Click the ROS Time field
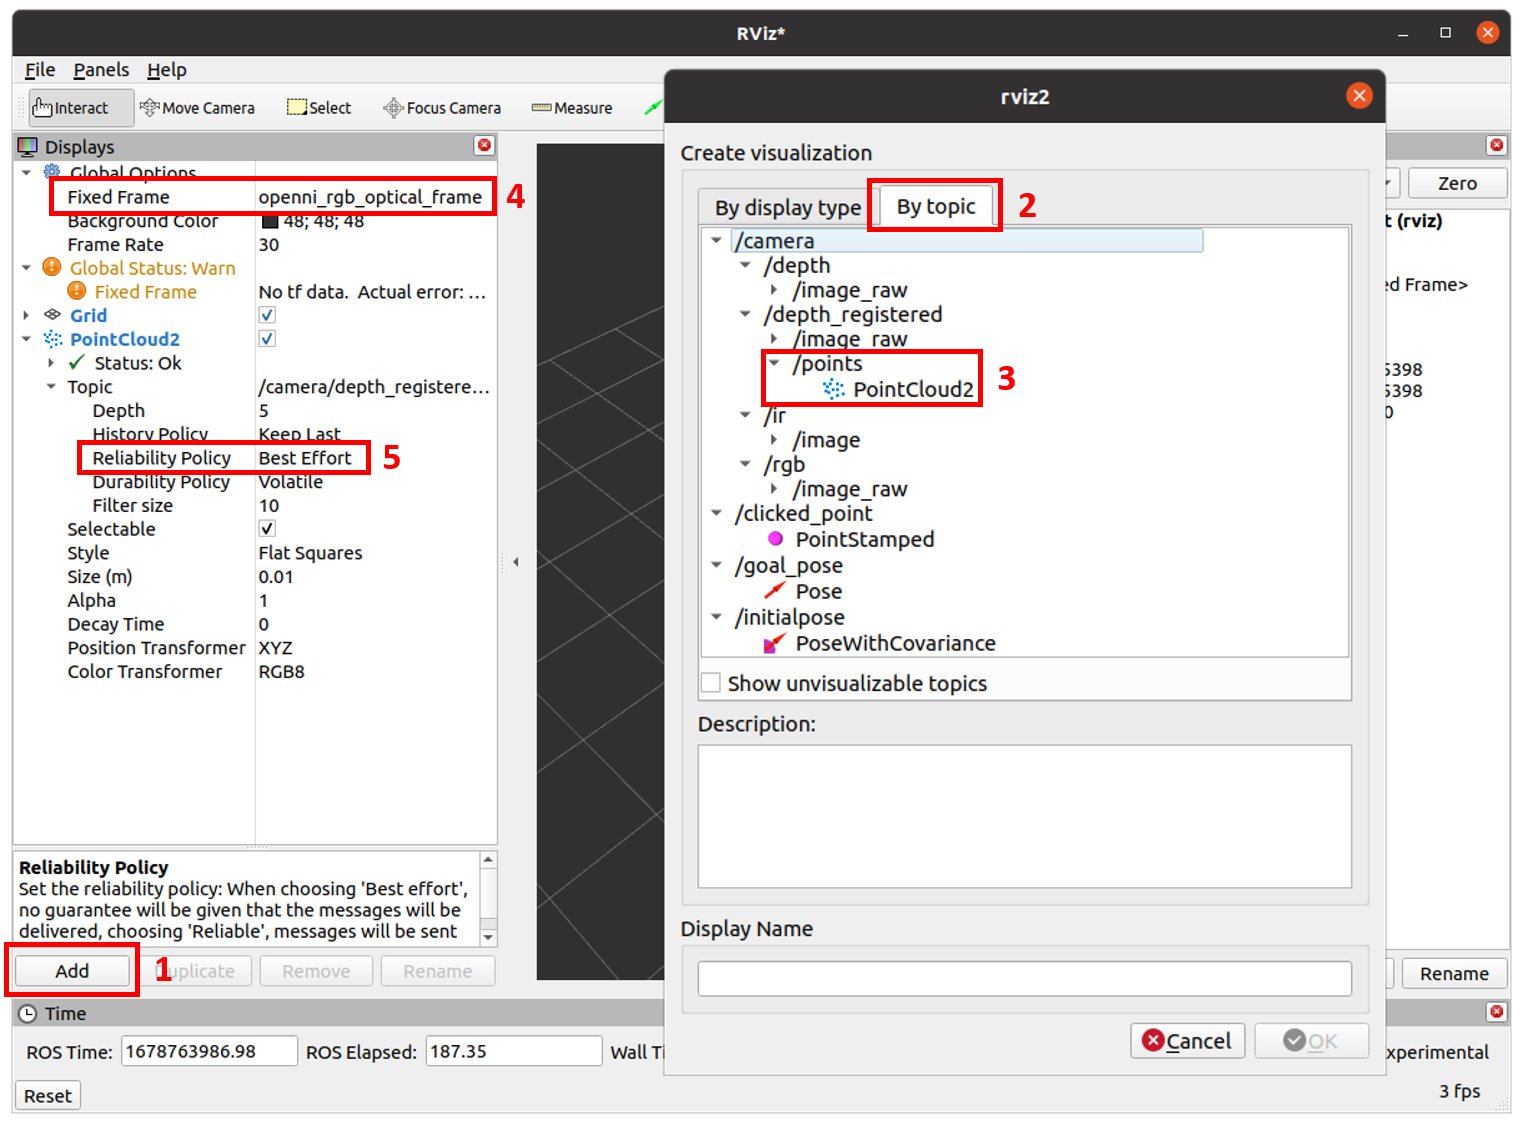This screenshot has width=1523, height=1125. pos(209,1052)
